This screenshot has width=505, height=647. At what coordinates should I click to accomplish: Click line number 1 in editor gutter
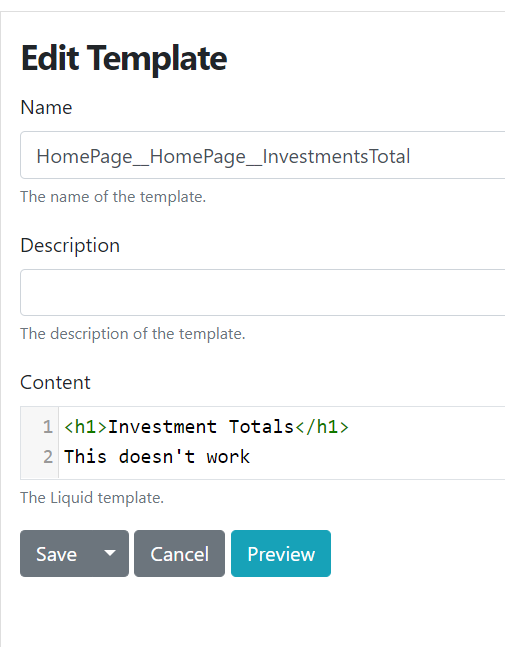pos(48,427)
